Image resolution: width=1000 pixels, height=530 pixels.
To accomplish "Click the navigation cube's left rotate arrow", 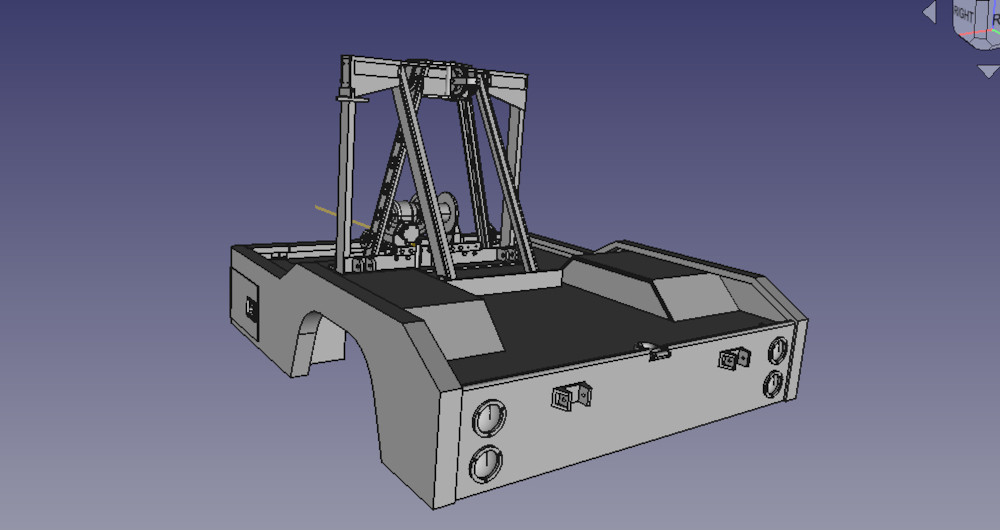I will click(929, 12).
